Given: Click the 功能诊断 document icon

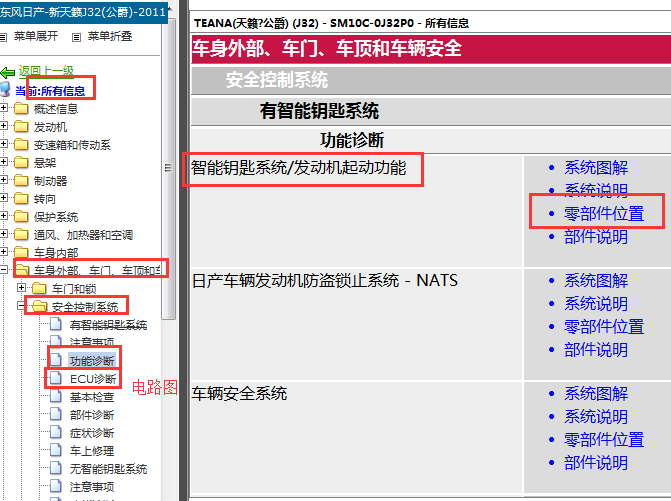Looking at the screenshot, I should [x=56, y=360].
